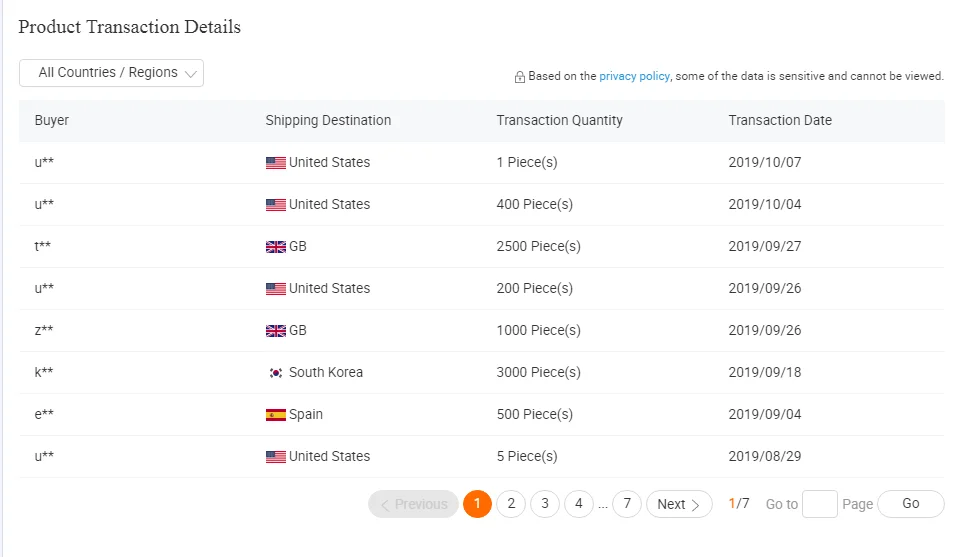Click the GB flag in the 1000 Piece(s) row

[276, 331]
